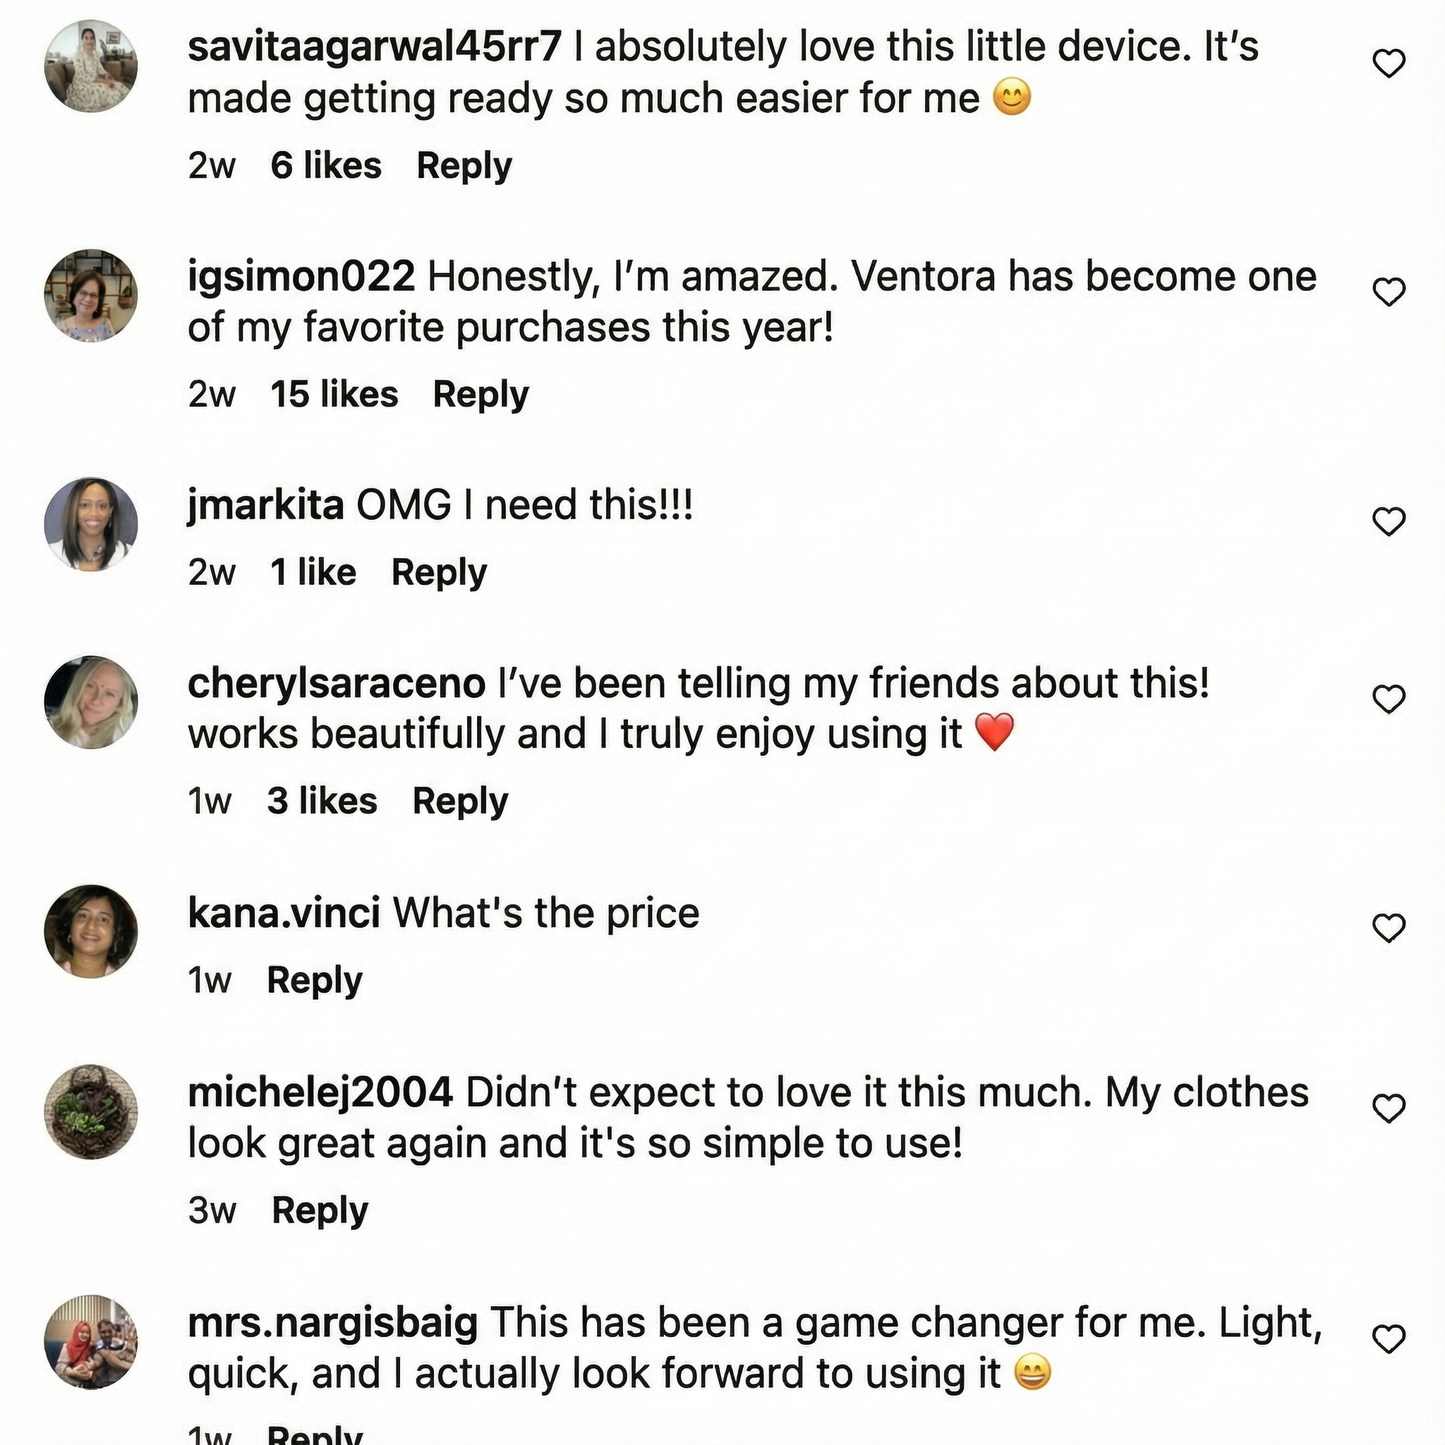1445x1445 pixels.
Task: Reply to jmarkita's comment
Action: click(439, 573)
